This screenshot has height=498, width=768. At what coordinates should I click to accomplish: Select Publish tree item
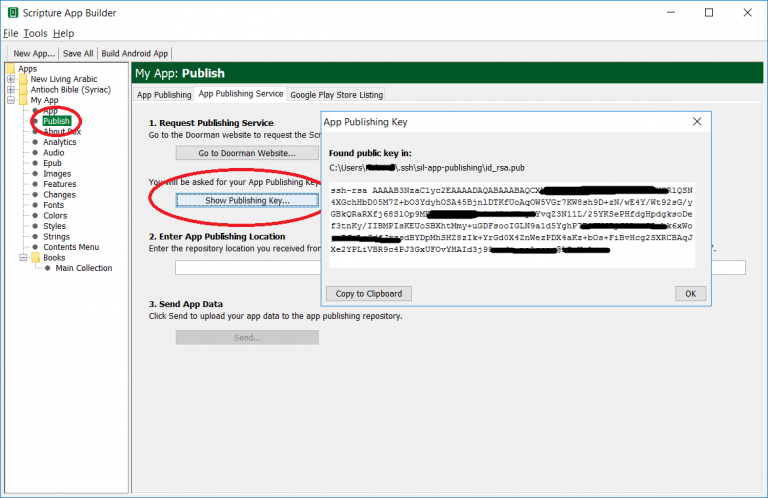click(56, 121)
